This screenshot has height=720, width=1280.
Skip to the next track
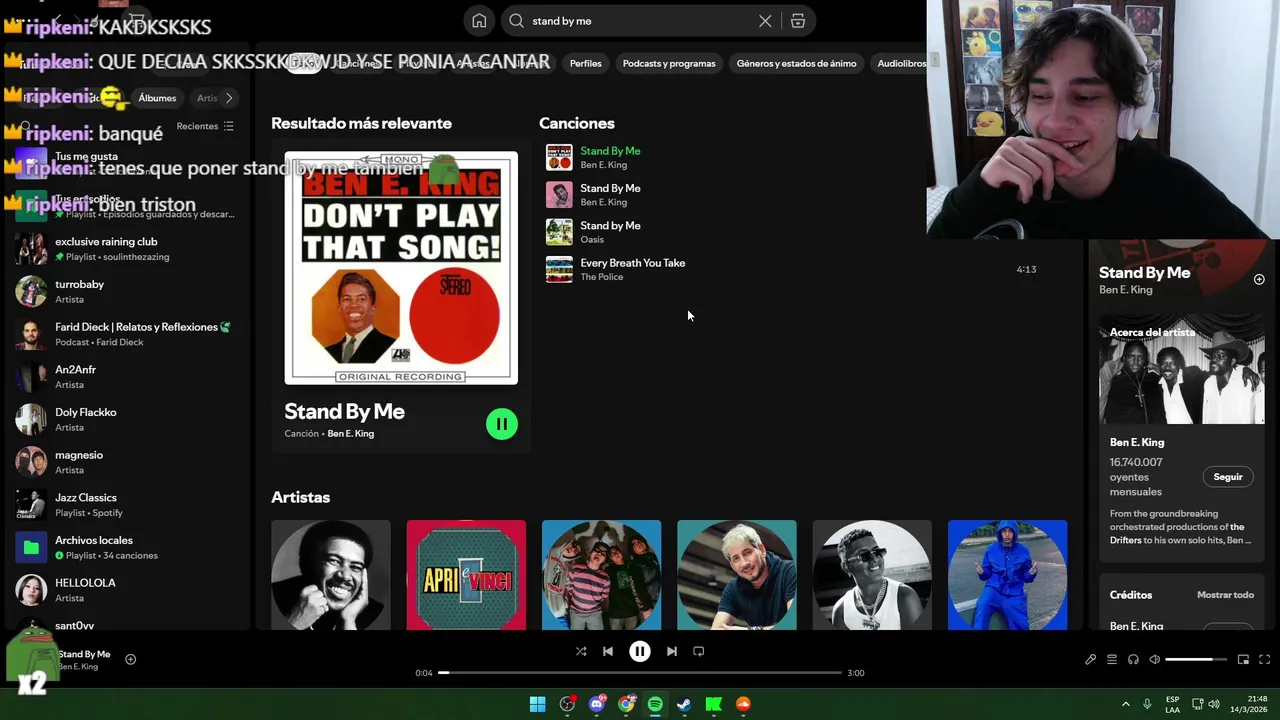672,651
